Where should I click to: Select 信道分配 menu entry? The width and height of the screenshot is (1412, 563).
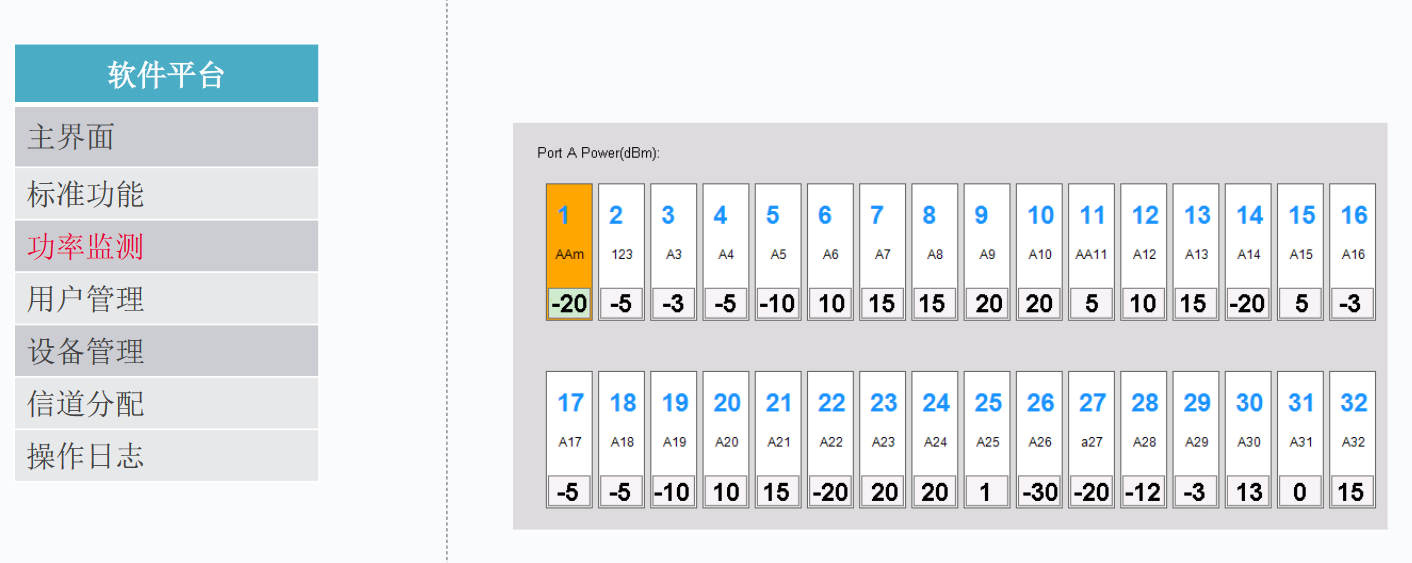166,403
